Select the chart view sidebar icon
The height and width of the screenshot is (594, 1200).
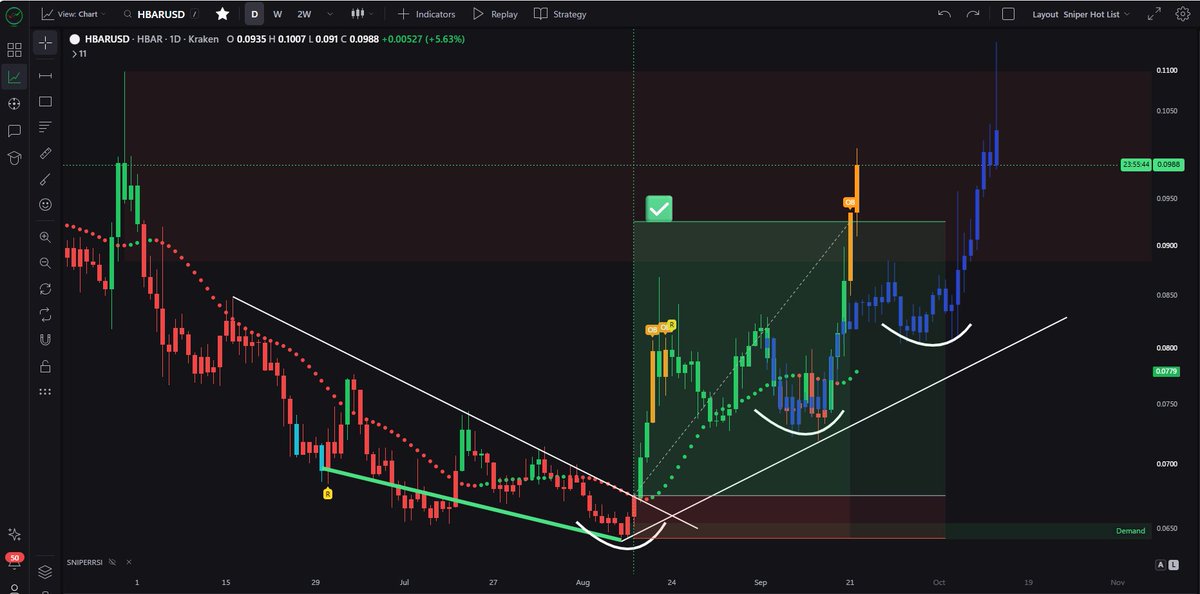pos(15,77)
